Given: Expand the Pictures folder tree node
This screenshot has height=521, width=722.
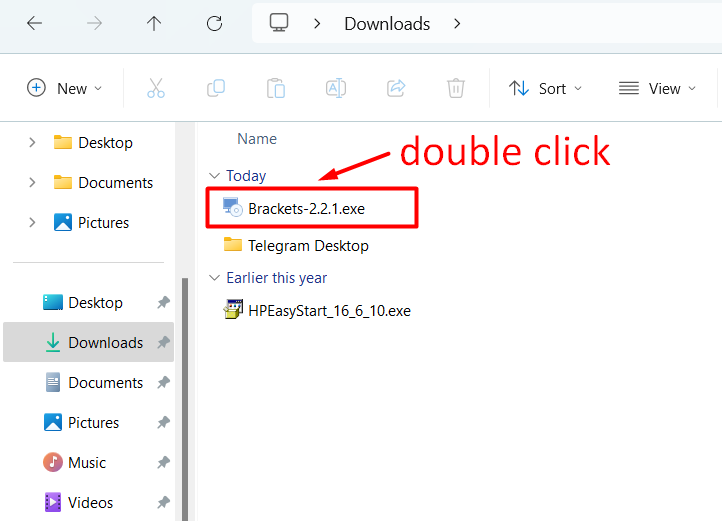Looking at the screenshot, I should click(32, 222).
